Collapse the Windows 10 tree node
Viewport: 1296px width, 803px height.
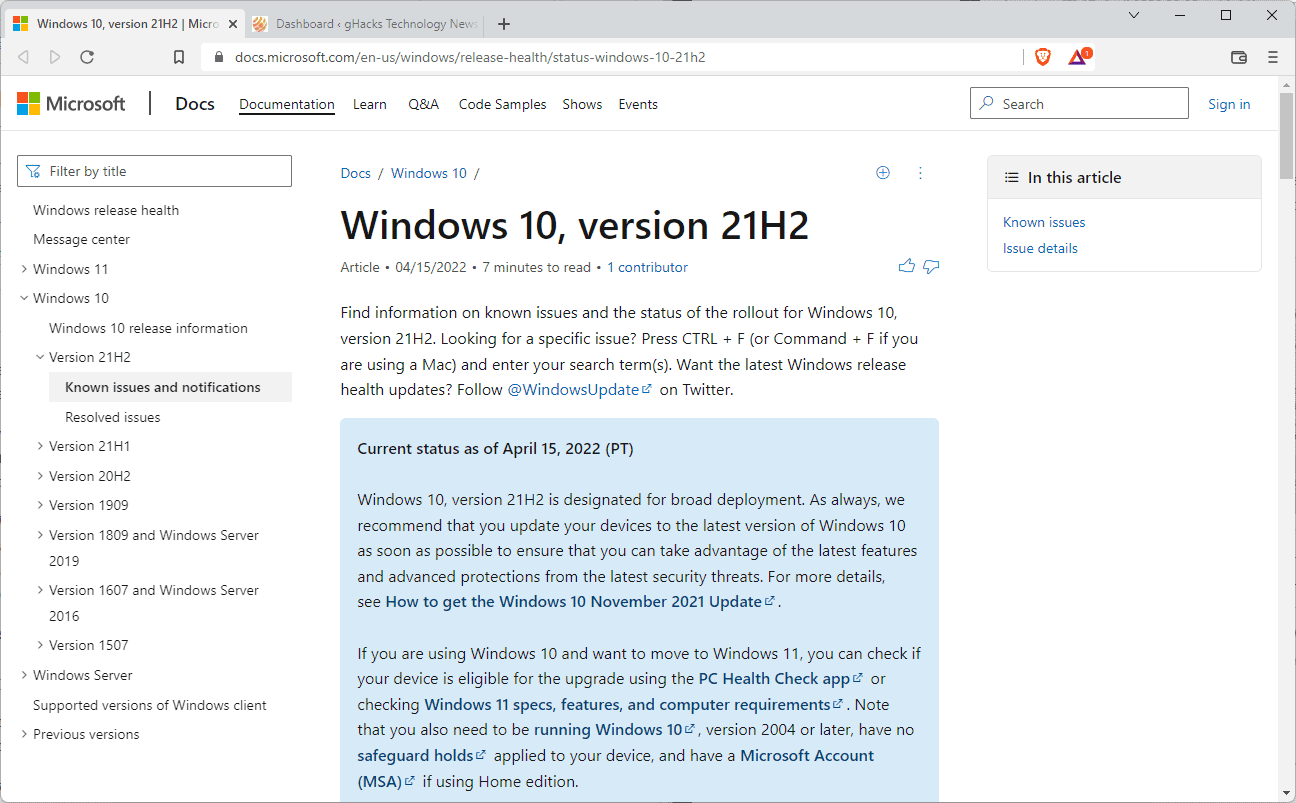(x=24, y=298)
